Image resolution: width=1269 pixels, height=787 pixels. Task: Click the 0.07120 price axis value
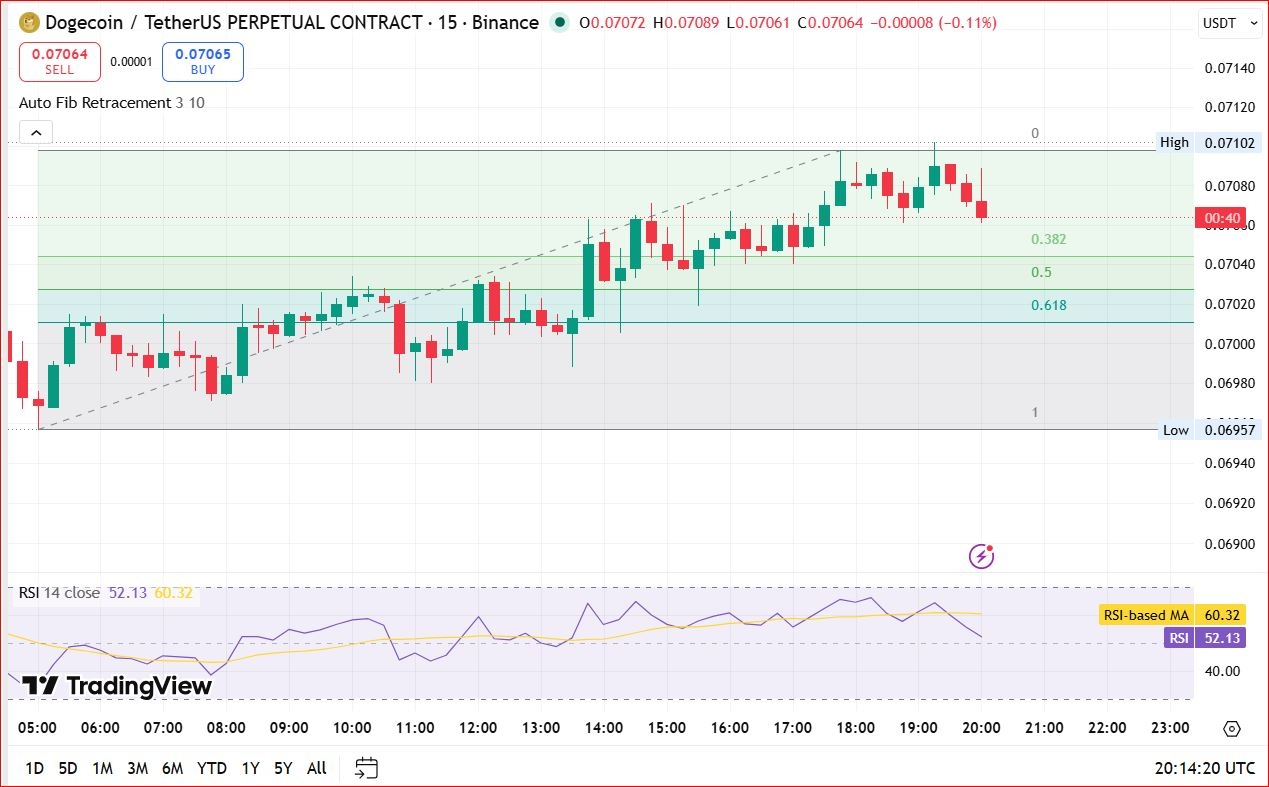coord(1229,107)
